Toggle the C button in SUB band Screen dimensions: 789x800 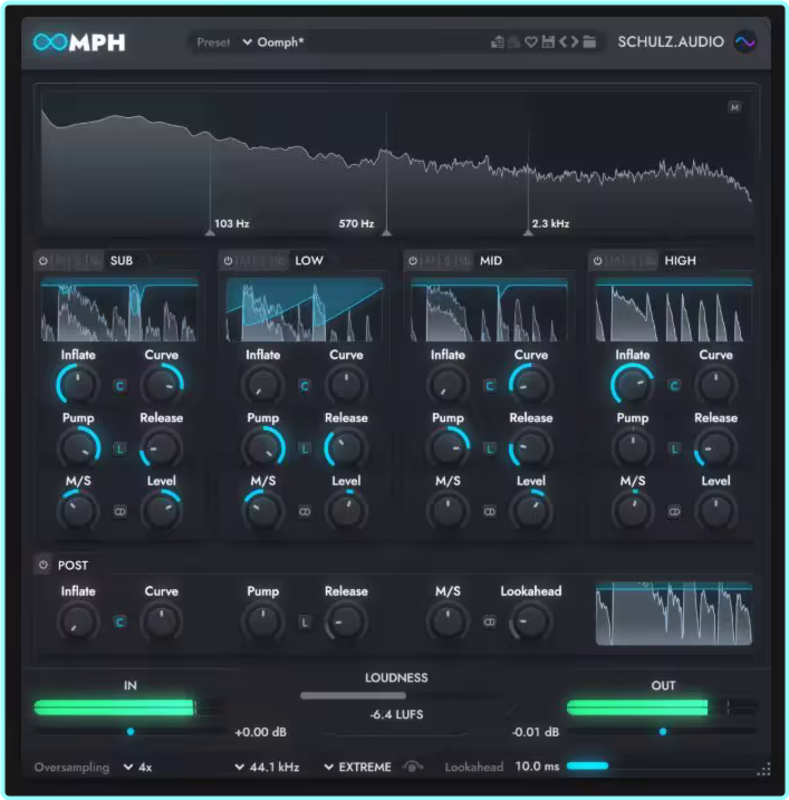120,386
